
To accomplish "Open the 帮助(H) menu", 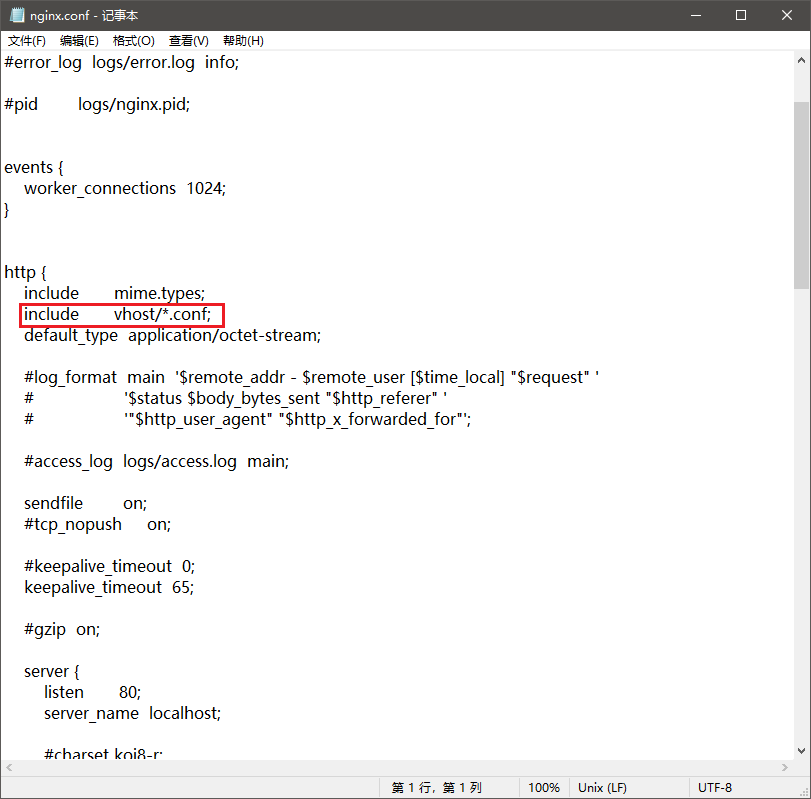I will (241, 40).
